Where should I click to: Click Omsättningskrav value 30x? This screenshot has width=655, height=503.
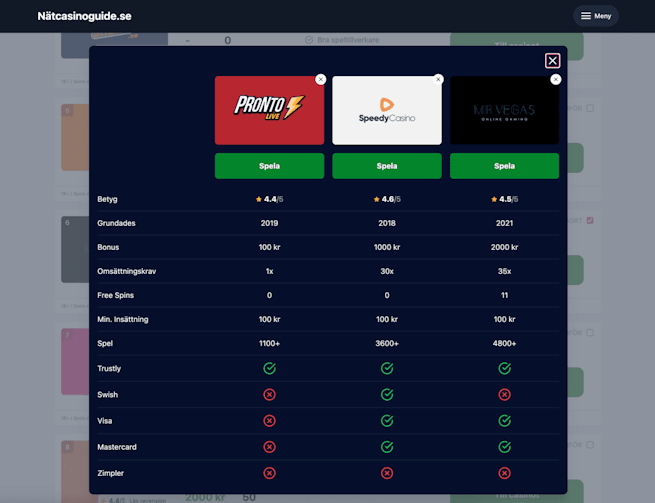point(387,271)
